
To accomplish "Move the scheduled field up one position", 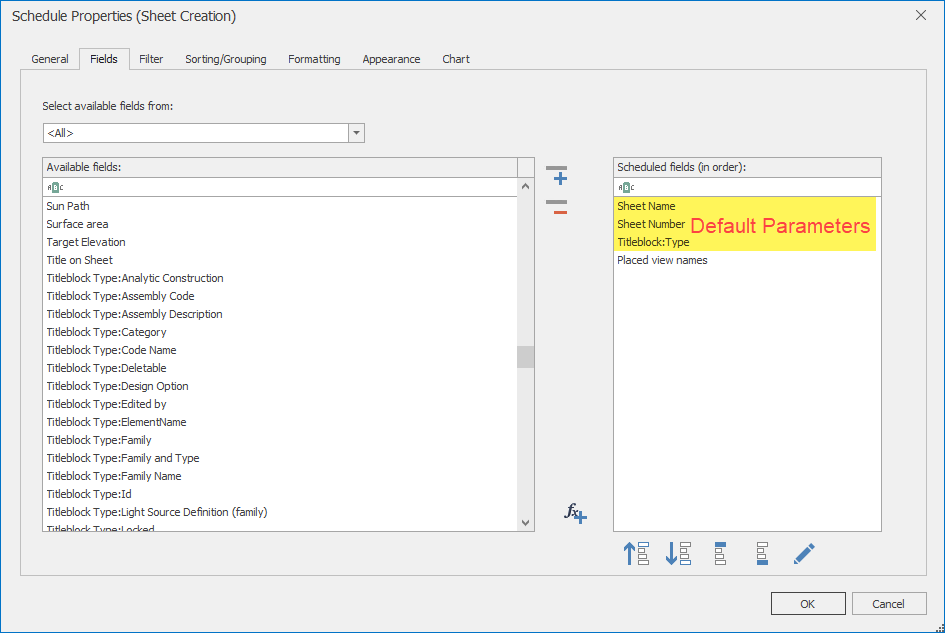I will [x=636, y=553].
